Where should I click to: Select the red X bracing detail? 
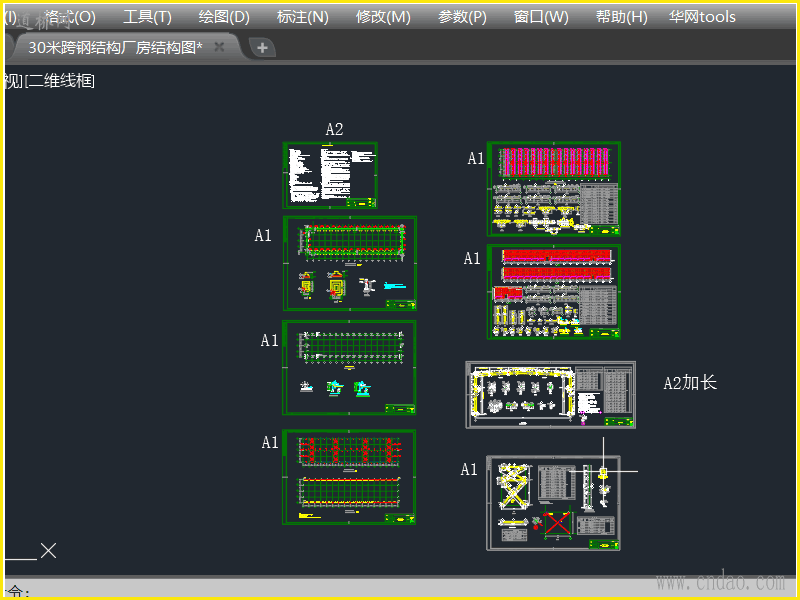point(557,523)
